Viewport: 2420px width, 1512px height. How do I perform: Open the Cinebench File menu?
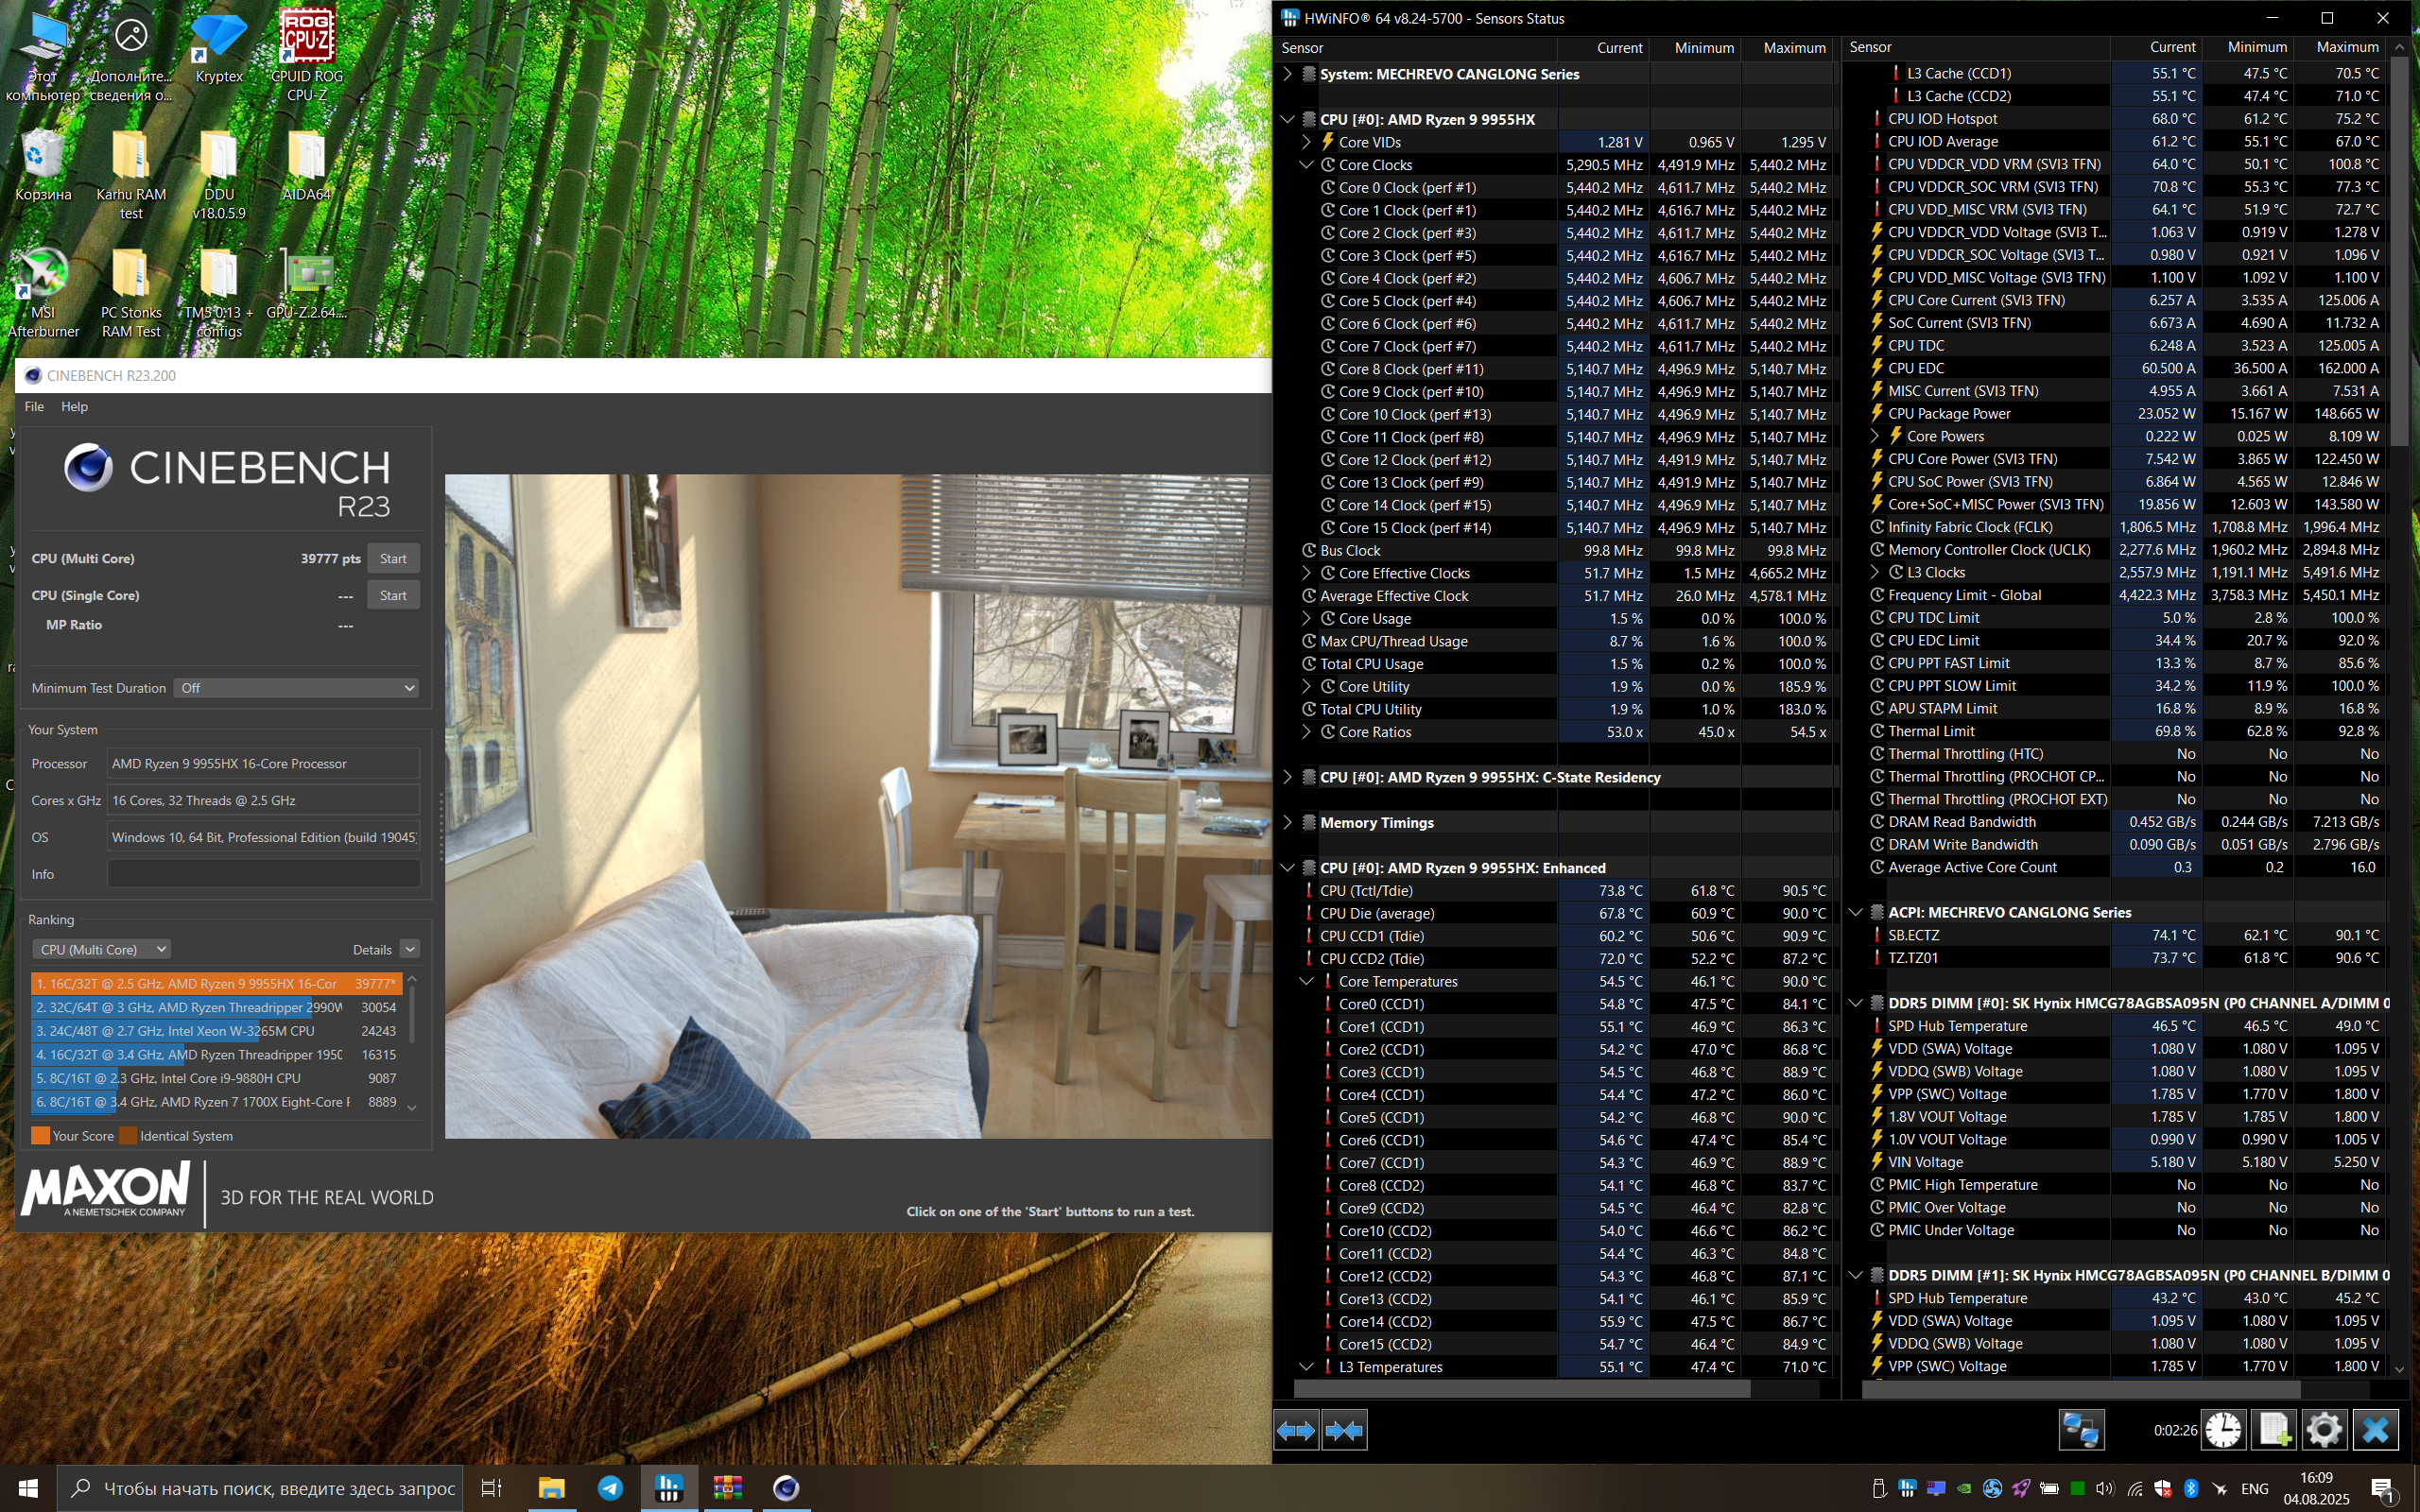point(34,406)
